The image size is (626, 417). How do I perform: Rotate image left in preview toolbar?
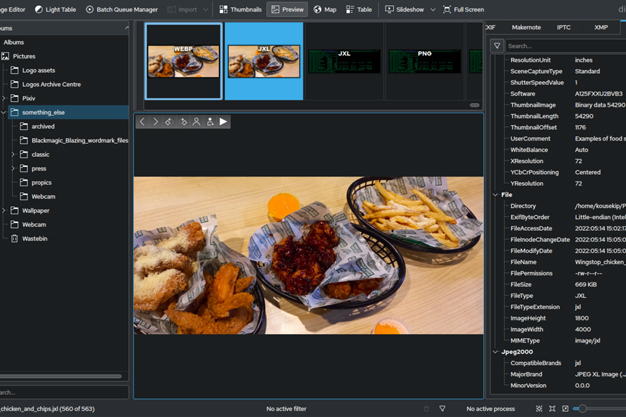click(169, 122)
